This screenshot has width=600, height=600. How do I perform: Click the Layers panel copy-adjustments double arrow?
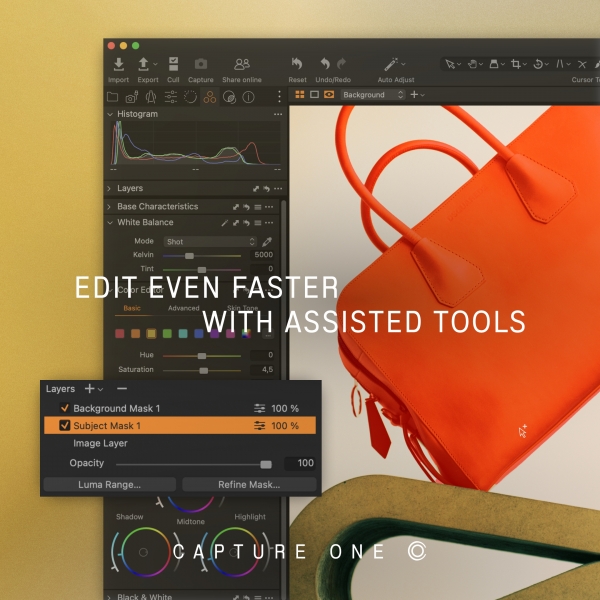click(x=256, y=189)
